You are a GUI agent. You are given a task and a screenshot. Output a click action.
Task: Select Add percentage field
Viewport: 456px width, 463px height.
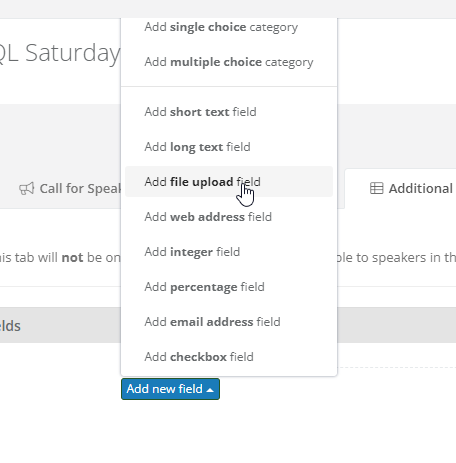point(229,287)
